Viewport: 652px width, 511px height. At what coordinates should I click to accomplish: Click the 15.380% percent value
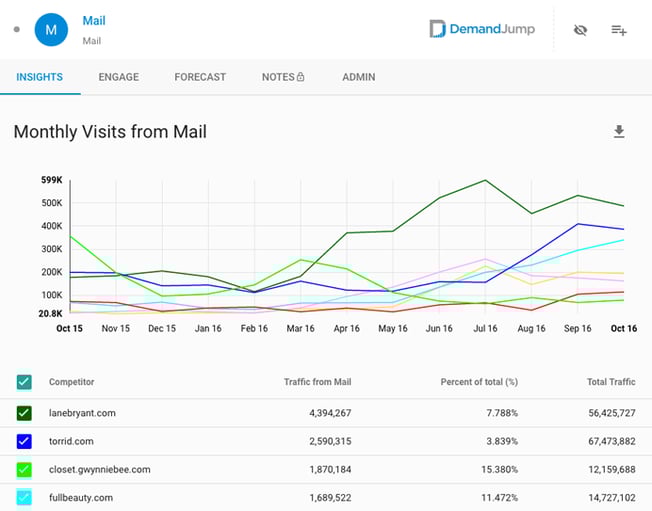(499, 469)
